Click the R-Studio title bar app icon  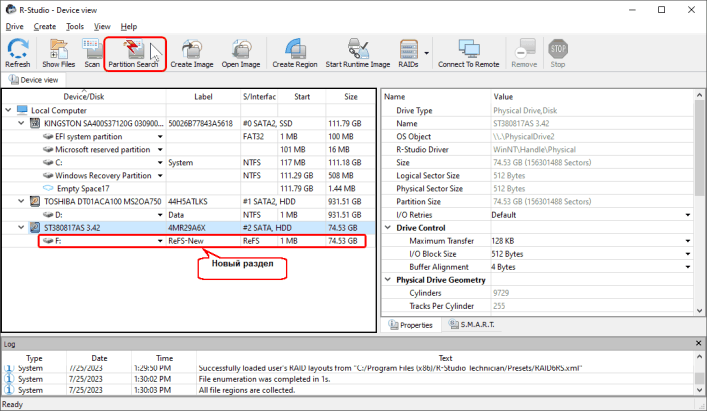(10, 9)
